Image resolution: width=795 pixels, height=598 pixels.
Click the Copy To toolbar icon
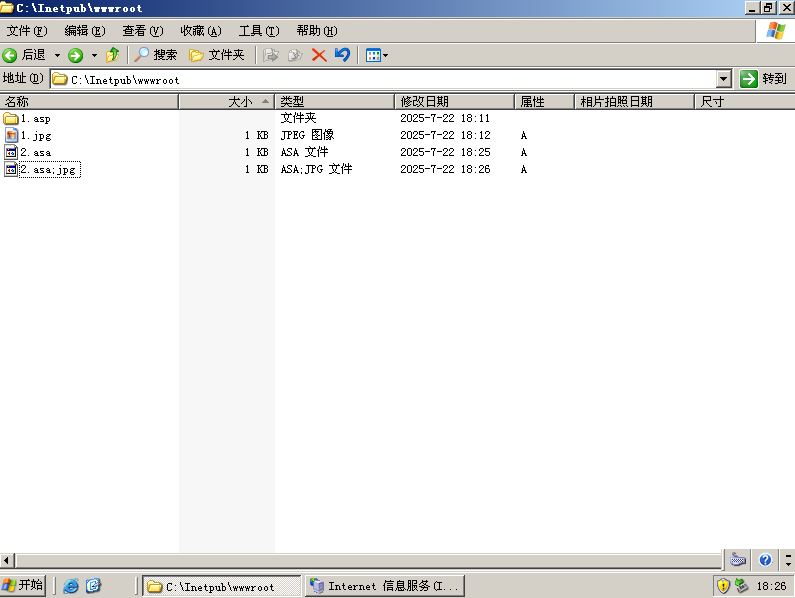[x=295, y=55]
